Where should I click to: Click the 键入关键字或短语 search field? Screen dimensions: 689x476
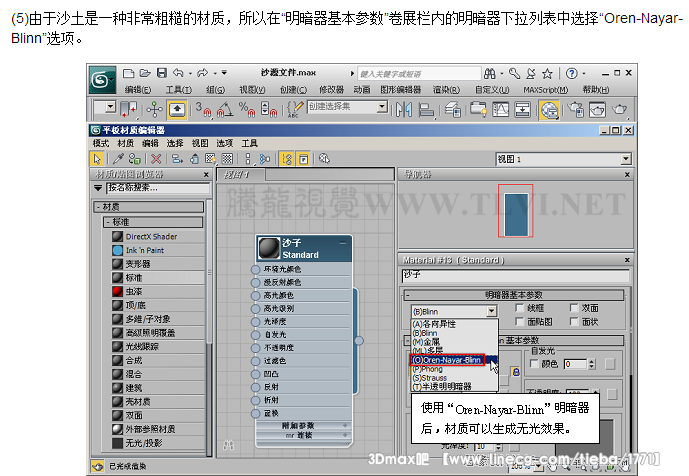[419, 73]
